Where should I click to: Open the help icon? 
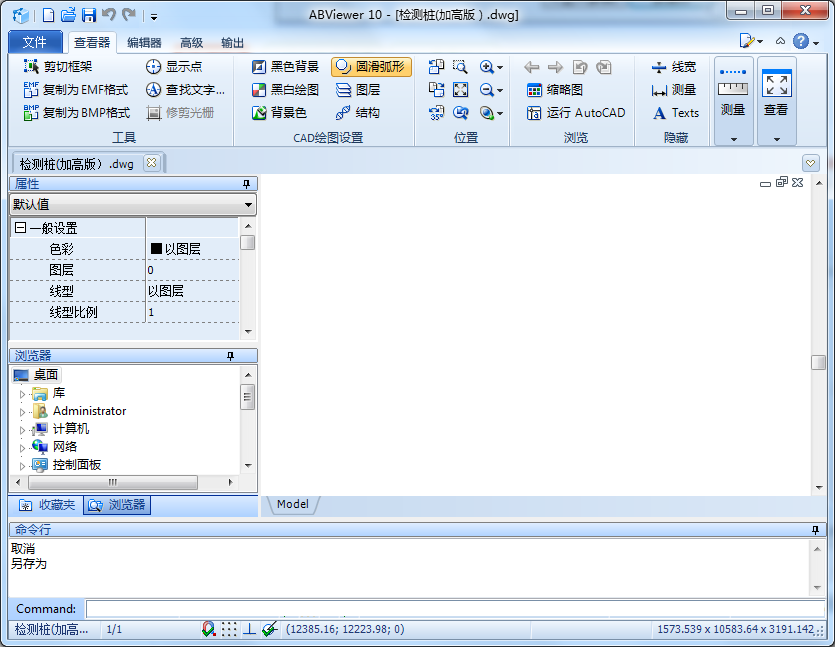coord(801,41)
